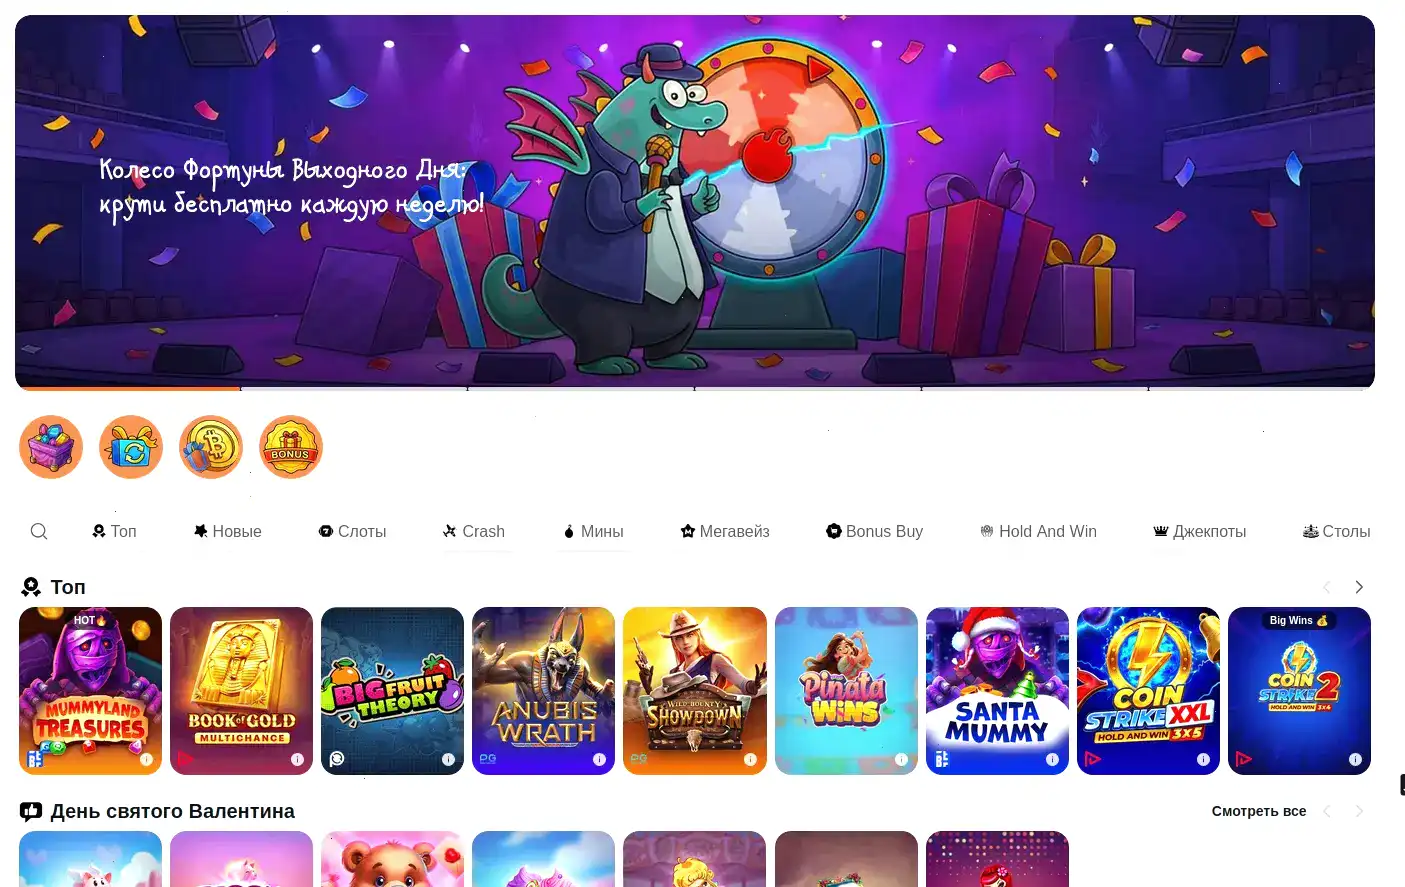Open the Джекпоты category
Screen dimensions: 1405x887
coord(1199,531)
